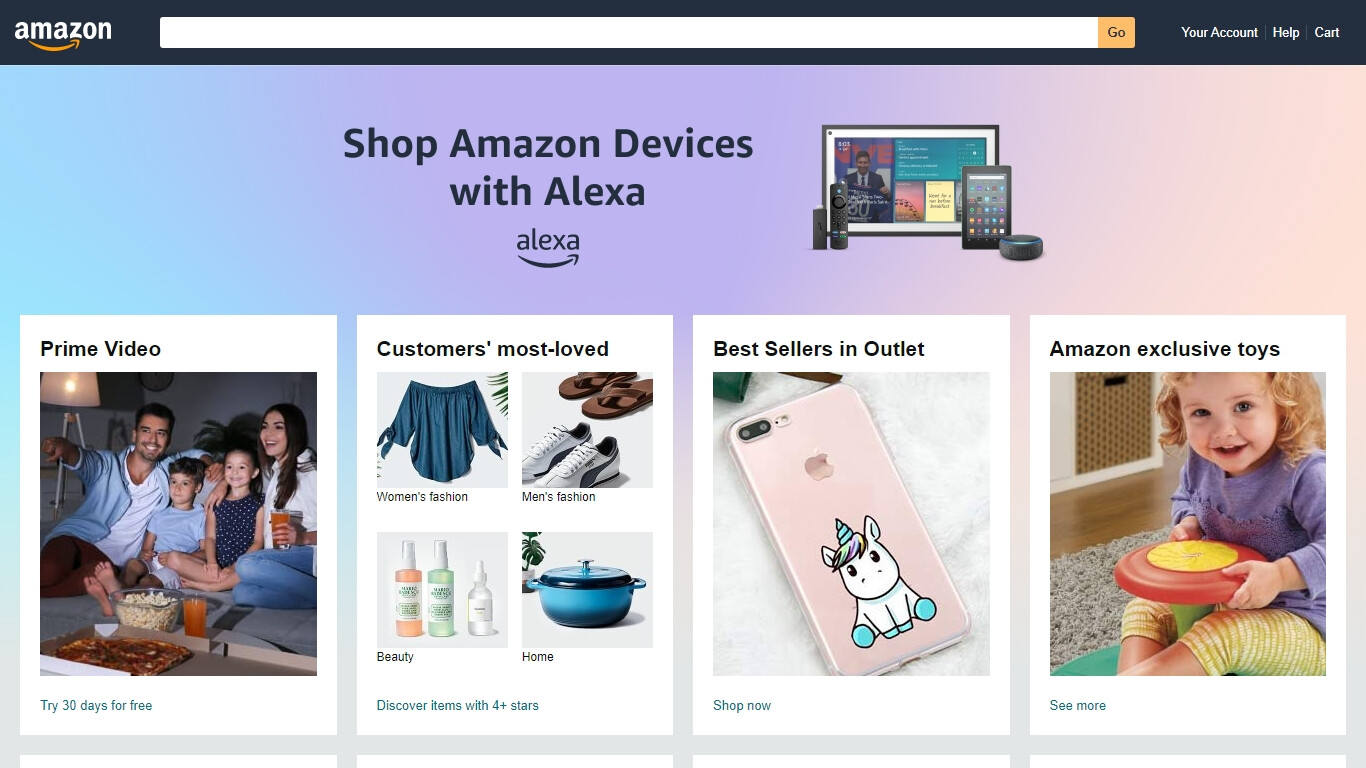Click See more under exclusive toys
Viewport: 1366px width, 768px height.
(1078, 705)
